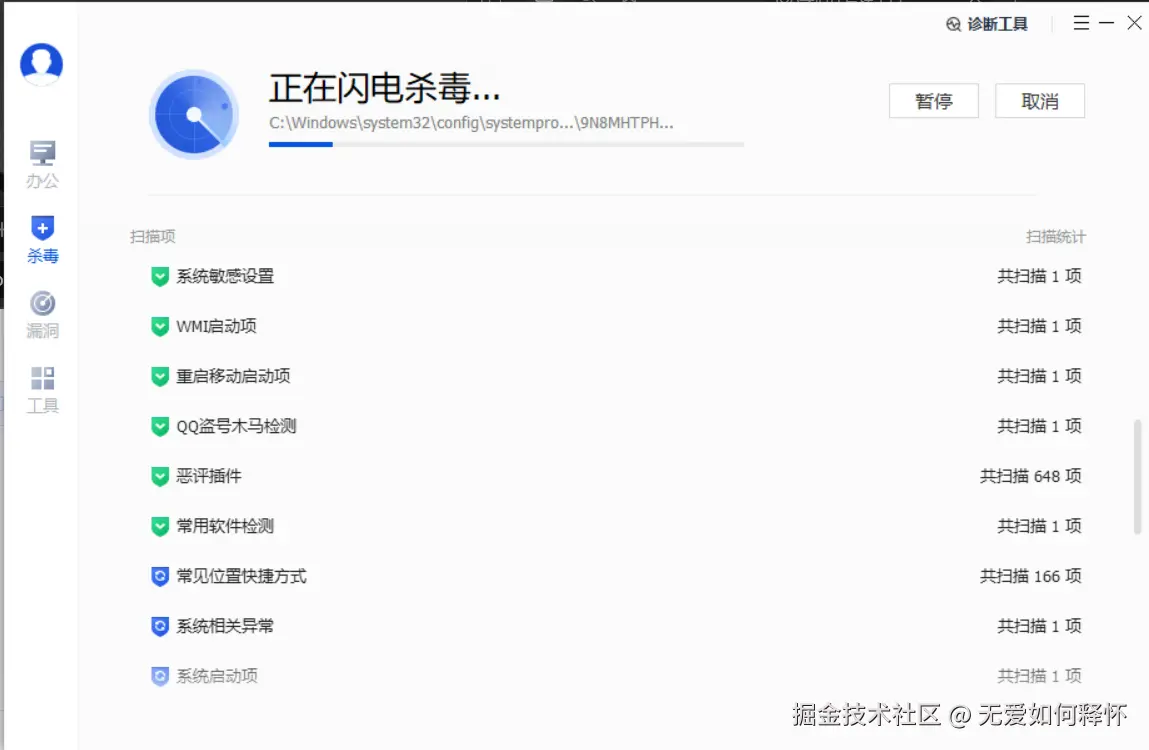This screenshot has height=750, width=1149.
Task: Click the 扫描统计 column header
Action: click(x=1056, y=237)
